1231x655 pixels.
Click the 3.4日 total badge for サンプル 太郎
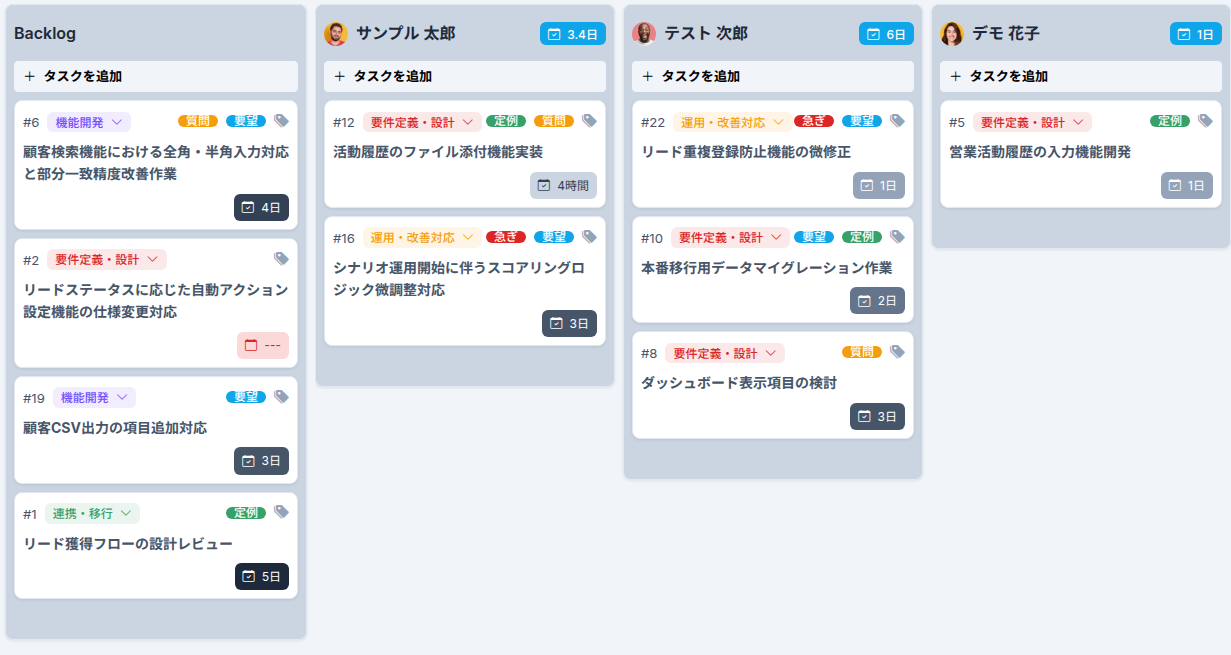(x=573, y=34)
